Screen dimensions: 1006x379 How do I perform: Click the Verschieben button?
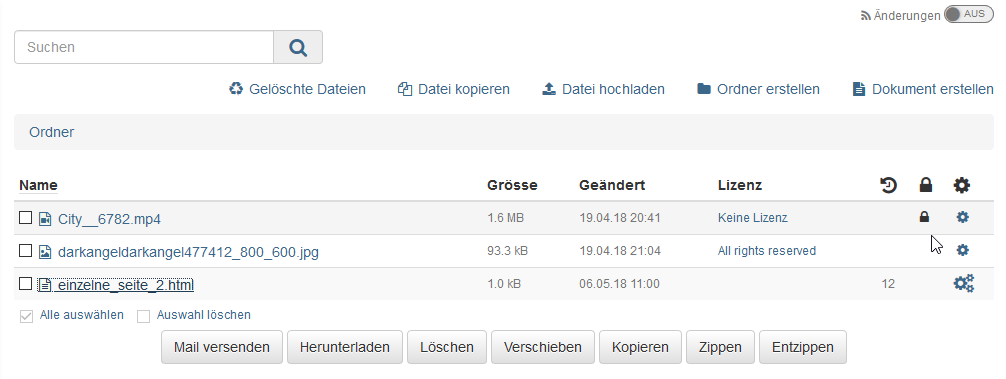pyautogui.click(x=543, y=347)
